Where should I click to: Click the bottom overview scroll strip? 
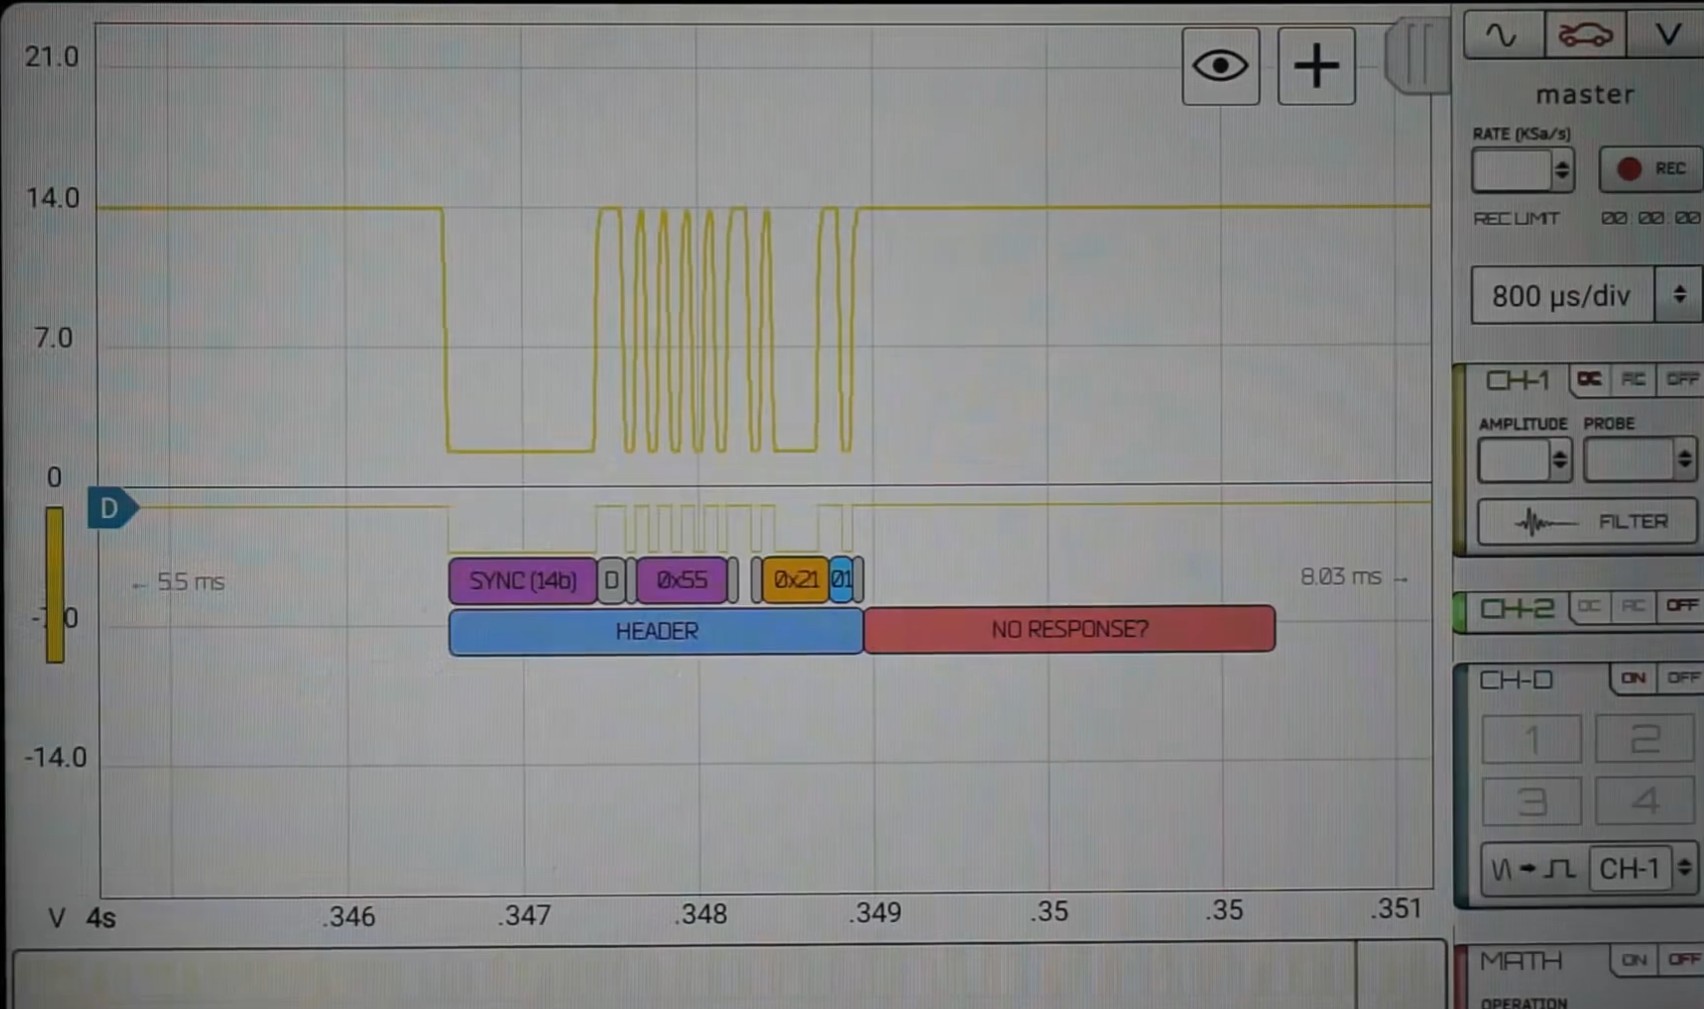[x=729, y=976]
